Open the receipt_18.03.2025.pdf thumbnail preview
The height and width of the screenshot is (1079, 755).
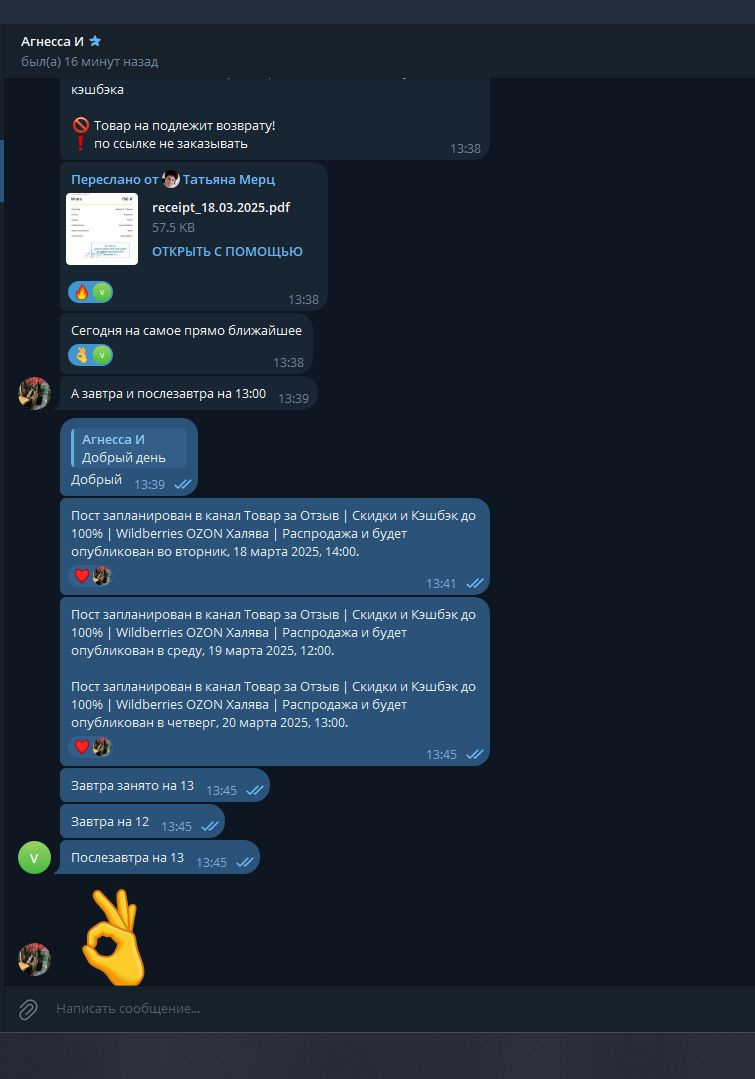(x=102, y=229)
